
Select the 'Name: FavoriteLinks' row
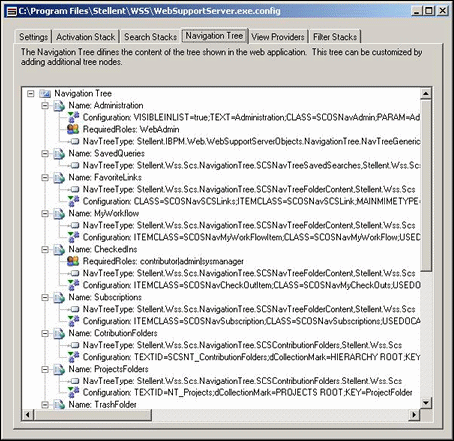[105, 178]
